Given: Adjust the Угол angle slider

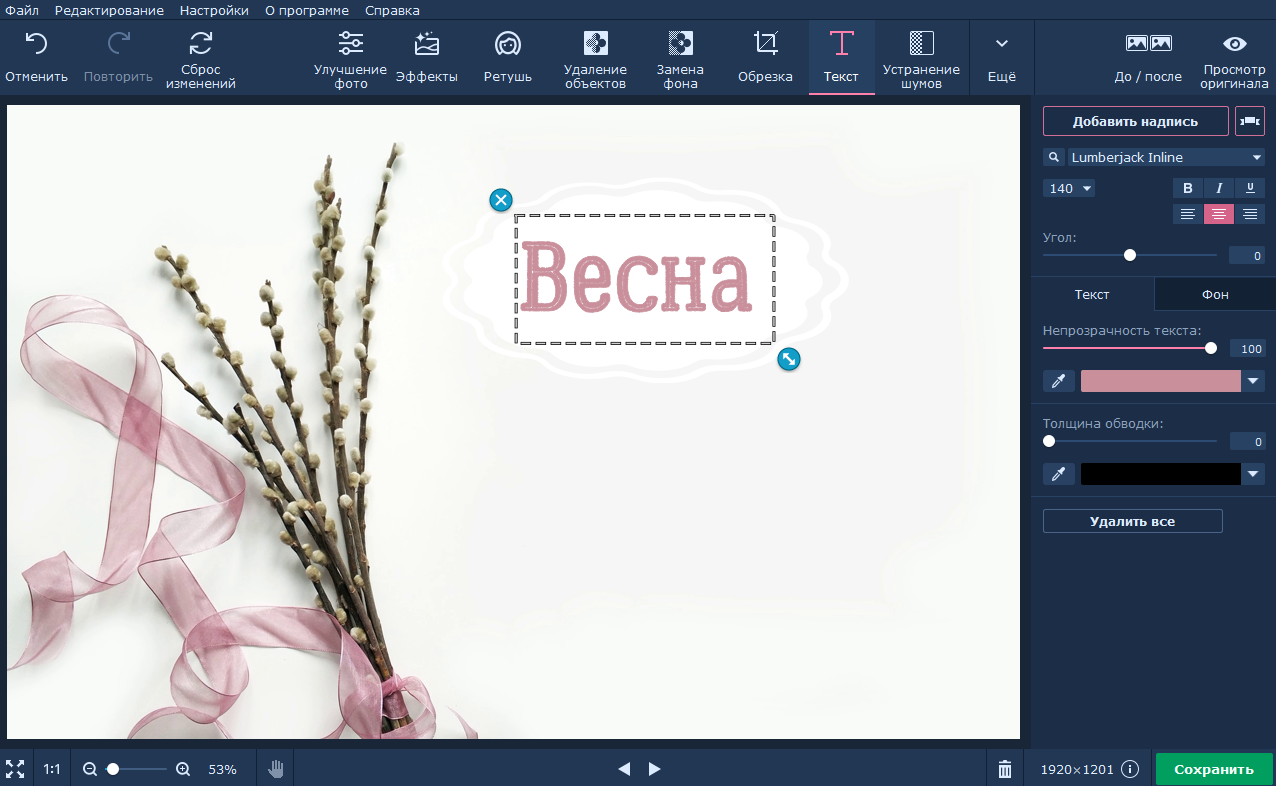Looking at the screenshot, I should pos(1130,255).
